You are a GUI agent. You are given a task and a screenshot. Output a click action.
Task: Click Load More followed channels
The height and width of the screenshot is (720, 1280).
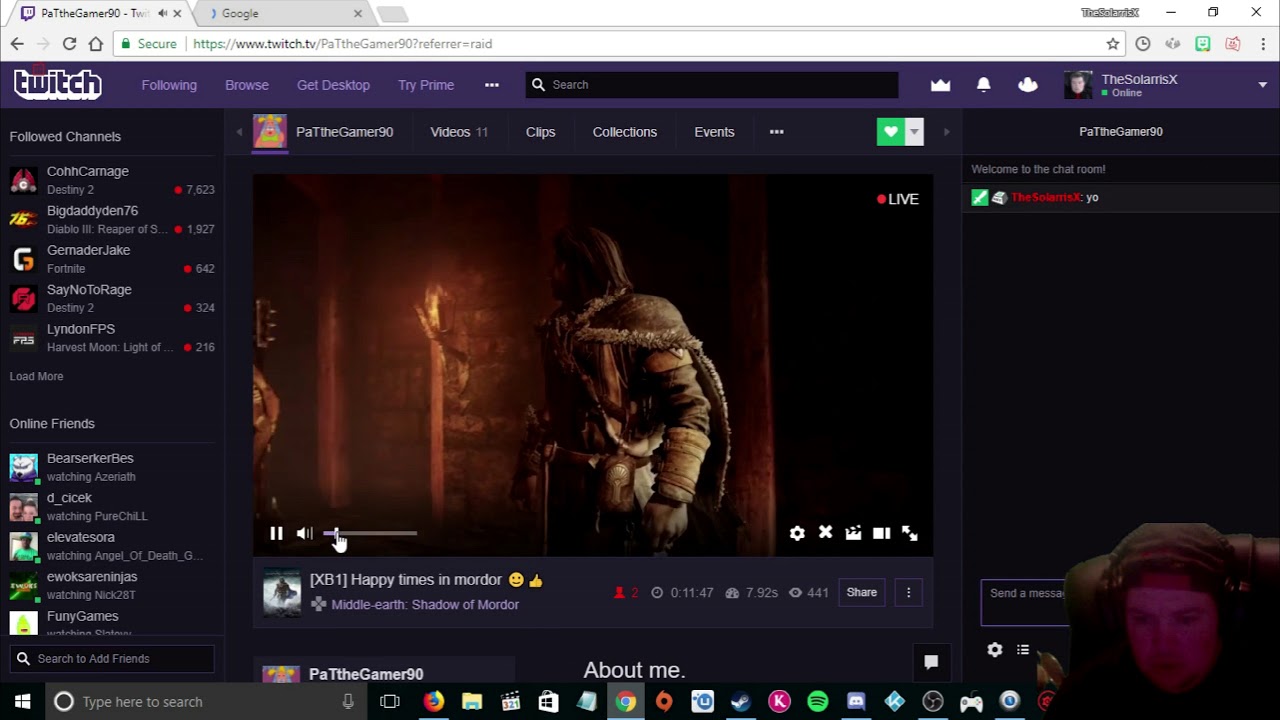point(36,376)
